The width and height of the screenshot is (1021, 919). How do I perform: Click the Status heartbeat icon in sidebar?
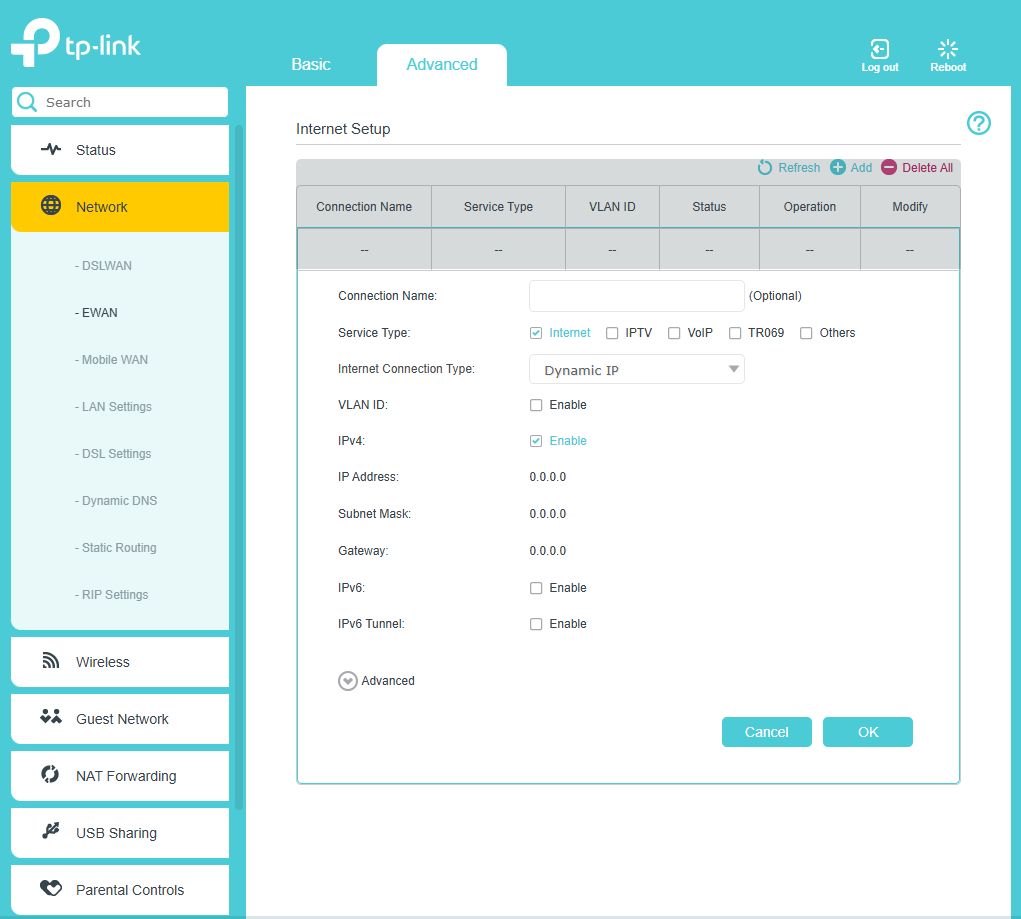click(x=51, y=149)
